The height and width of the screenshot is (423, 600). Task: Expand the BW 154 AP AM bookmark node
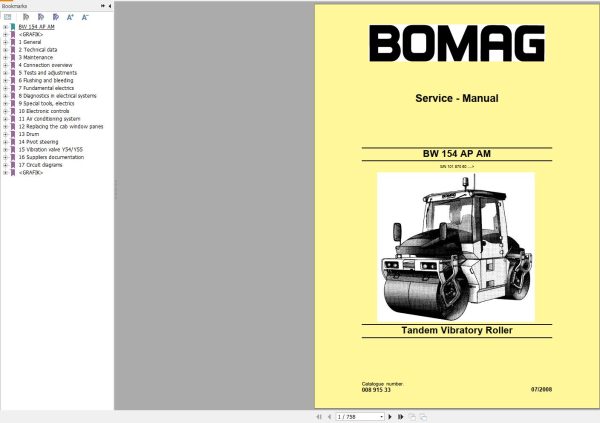pyautogui.click(x=5, y=27)
